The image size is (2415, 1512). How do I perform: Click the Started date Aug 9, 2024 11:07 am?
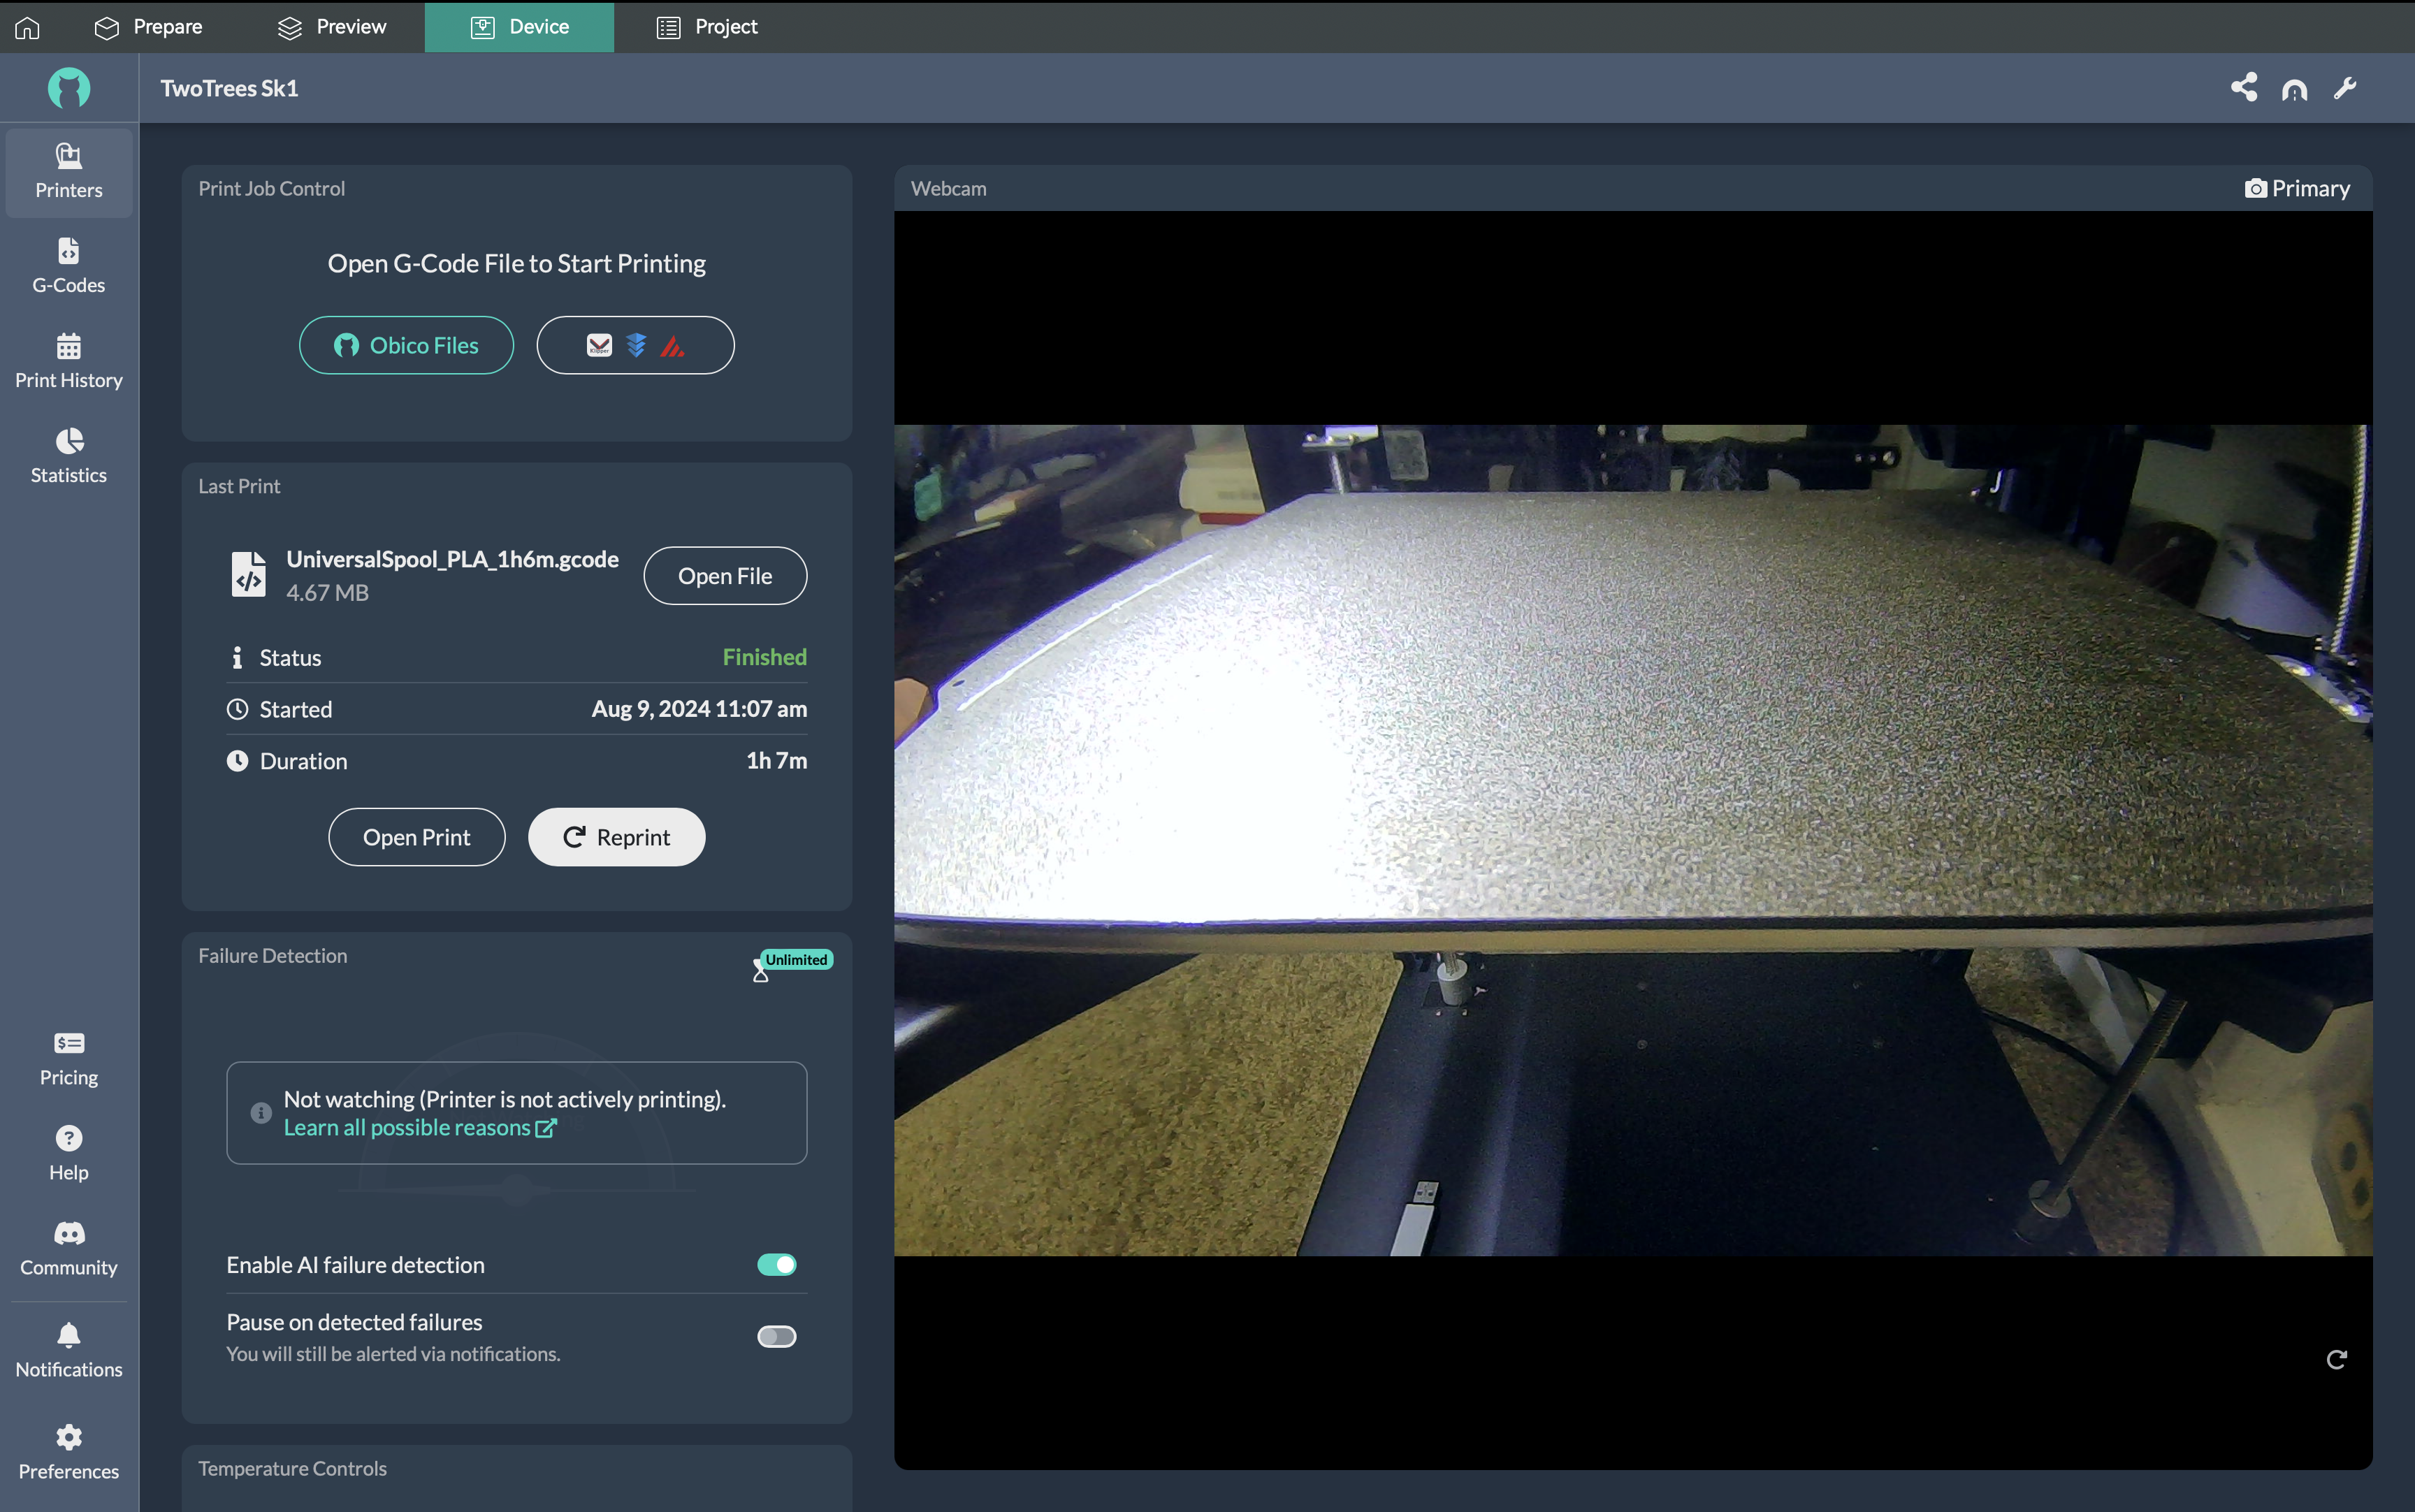(699, 709)
